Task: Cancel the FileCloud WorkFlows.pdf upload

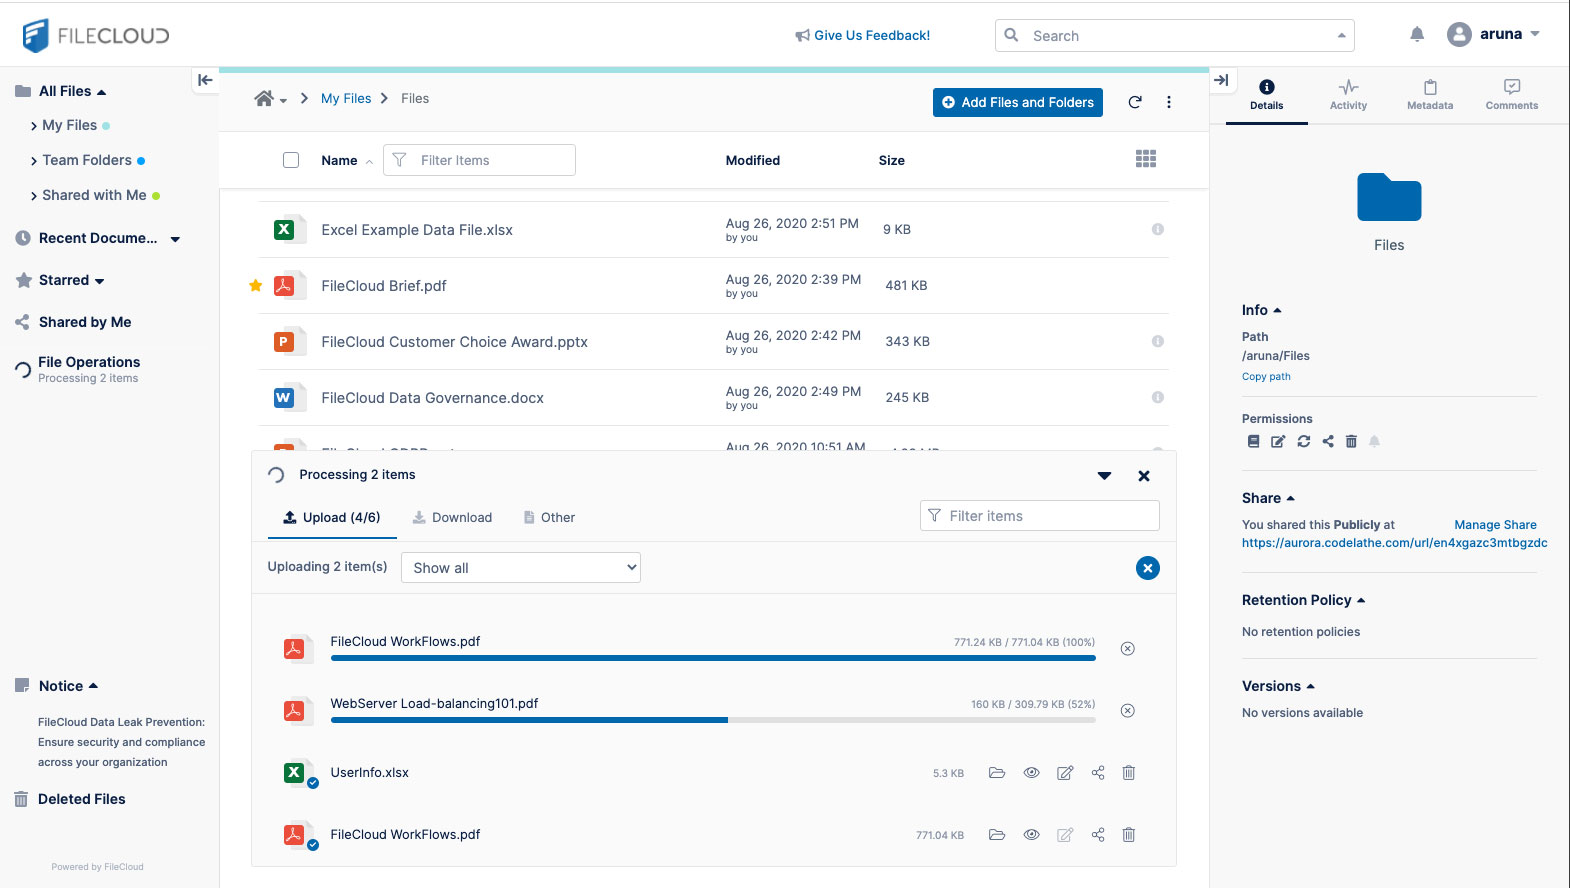Action: click(x=1128, y=649)
